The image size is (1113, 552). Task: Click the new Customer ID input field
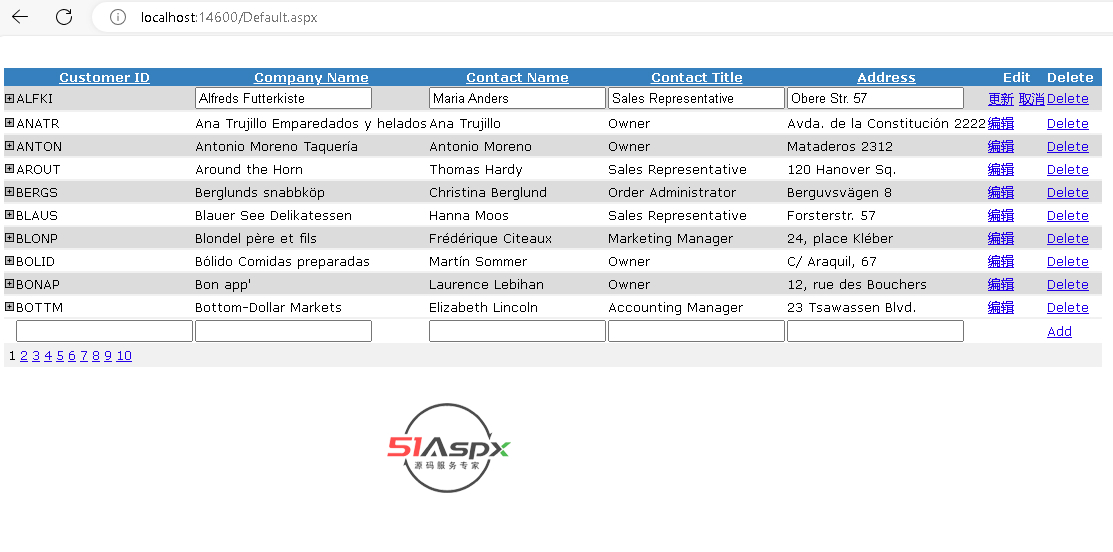(x=104, y=331)
